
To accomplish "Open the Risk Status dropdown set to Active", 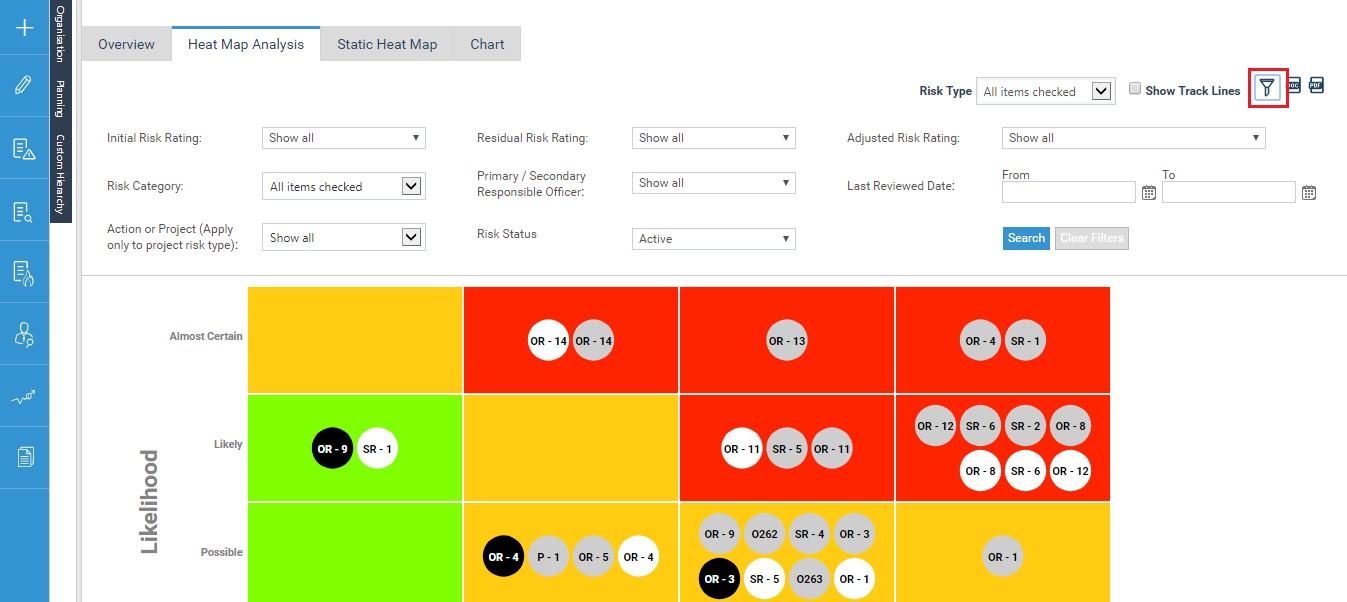I will [713, 239].
